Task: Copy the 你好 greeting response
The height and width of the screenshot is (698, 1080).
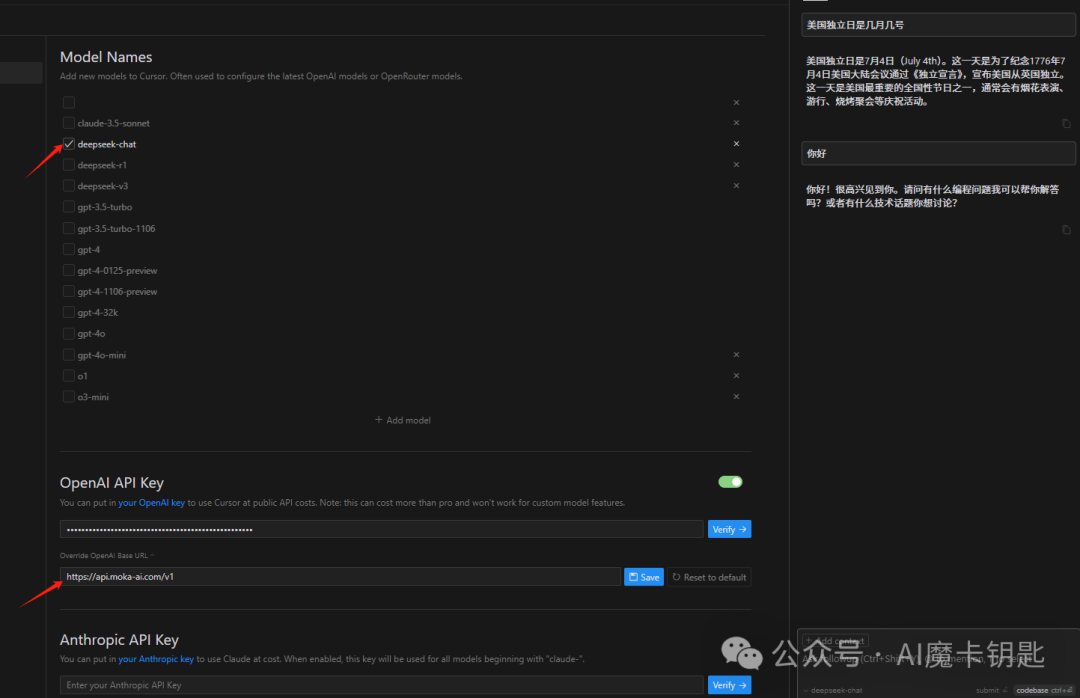Action: [1066, 229]
